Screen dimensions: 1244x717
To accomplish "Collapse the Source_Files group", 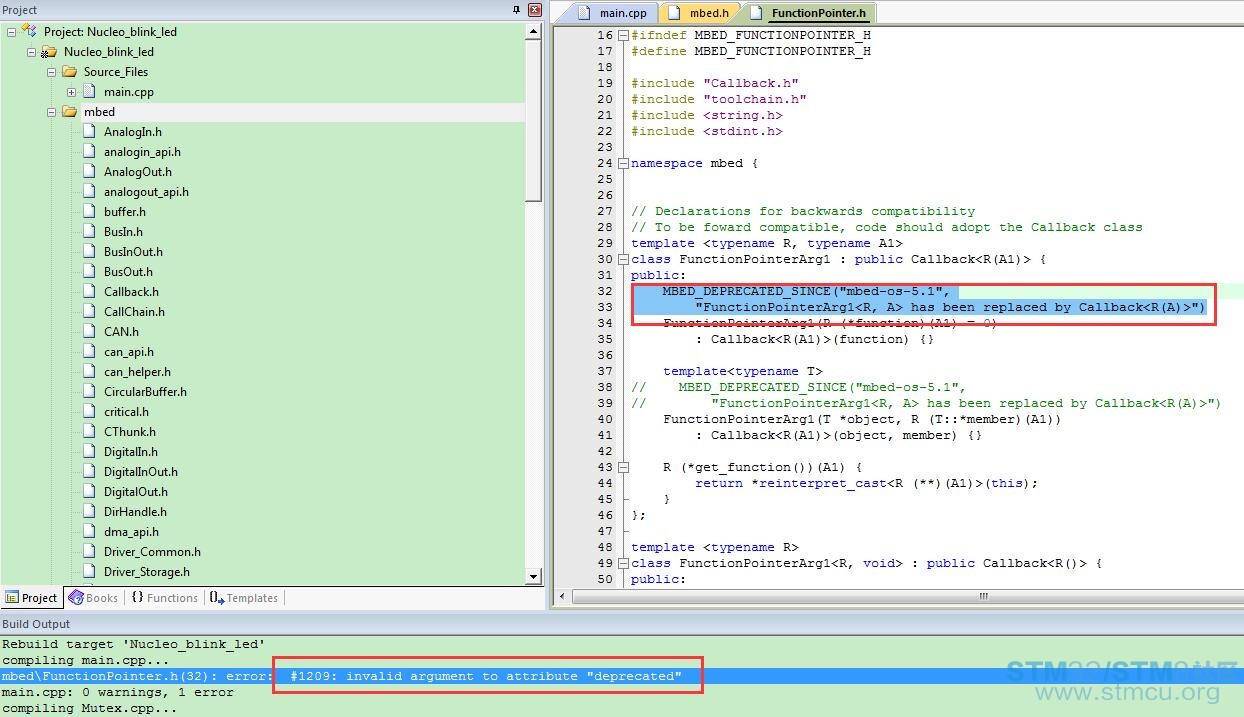I will pyautogui.click(x=51, y=72).
